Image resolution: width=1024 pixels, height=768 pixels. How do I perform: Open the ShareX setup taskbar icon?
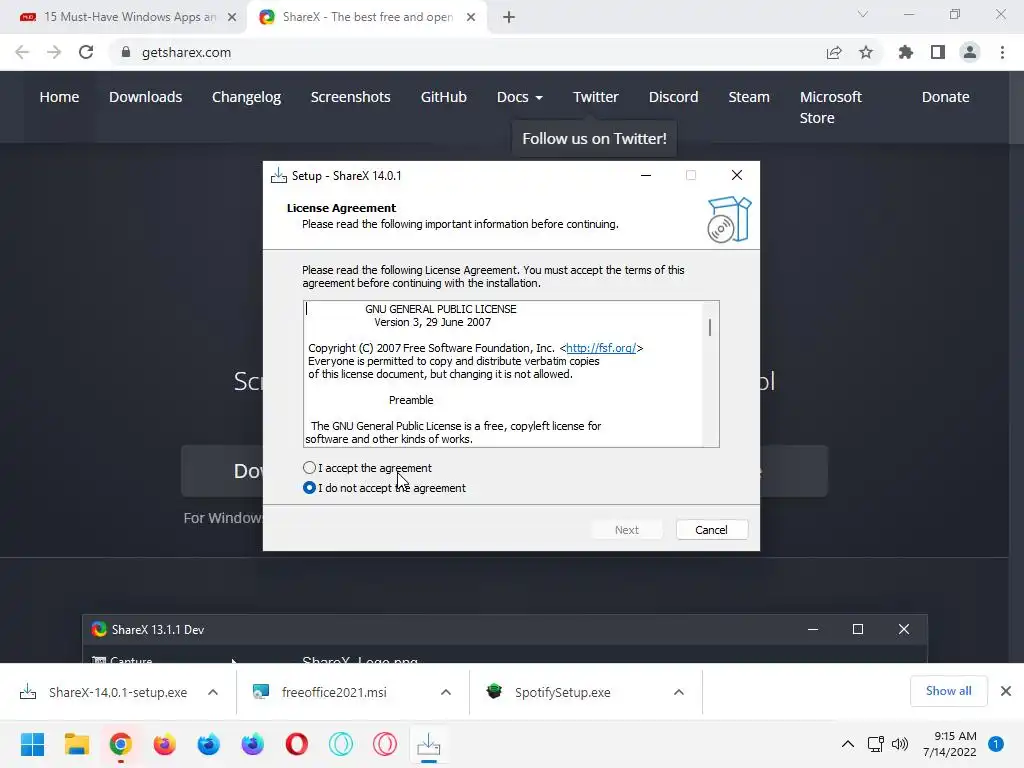[428, 744]
